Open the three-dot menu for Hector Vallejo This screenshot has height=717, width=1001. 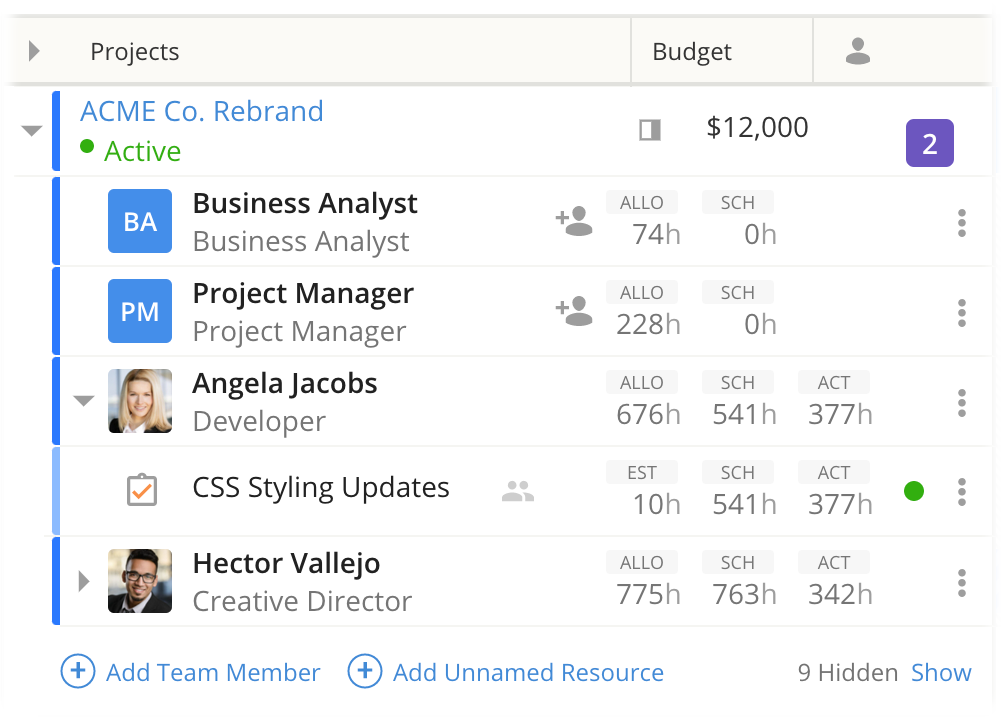[961, 582]
